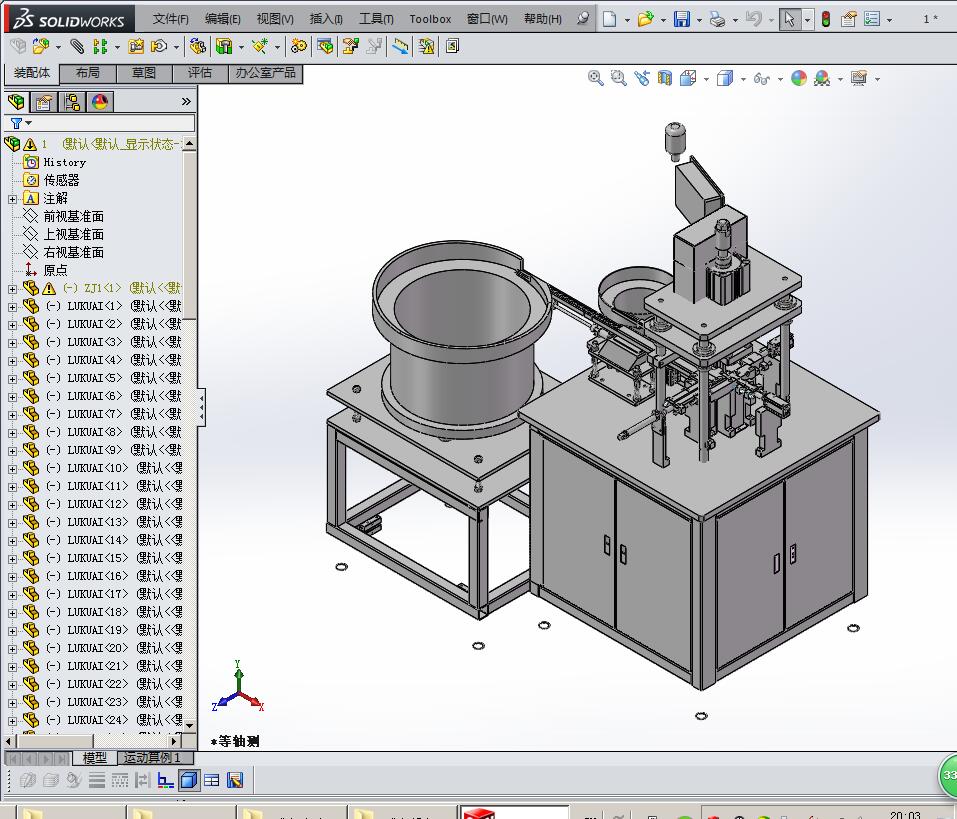Click the Edit Appearance color ball
957x819 pixels.
tap(798, 77)
